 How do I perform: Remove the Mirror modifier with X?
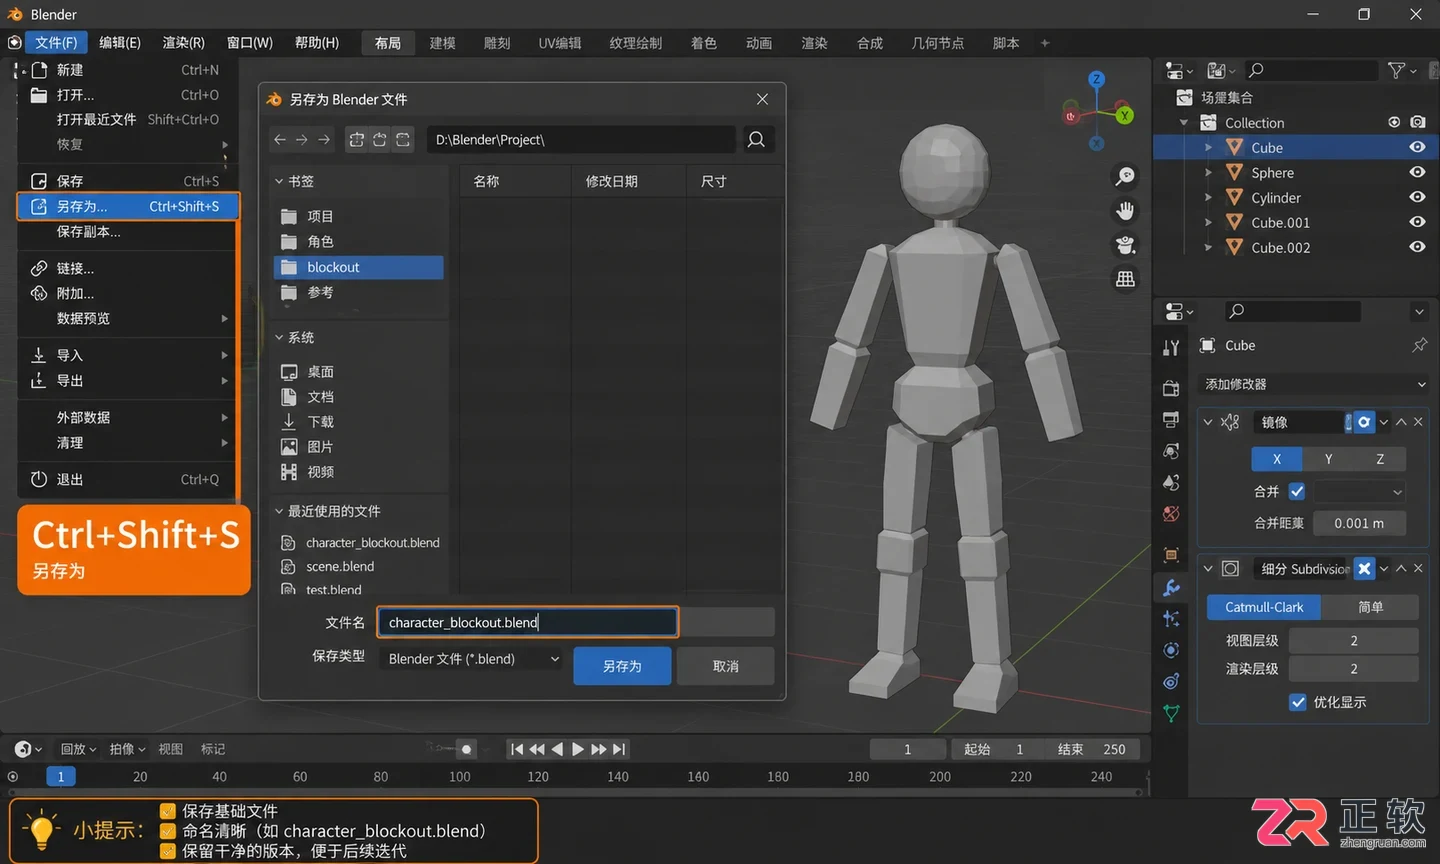point(1418,422)
